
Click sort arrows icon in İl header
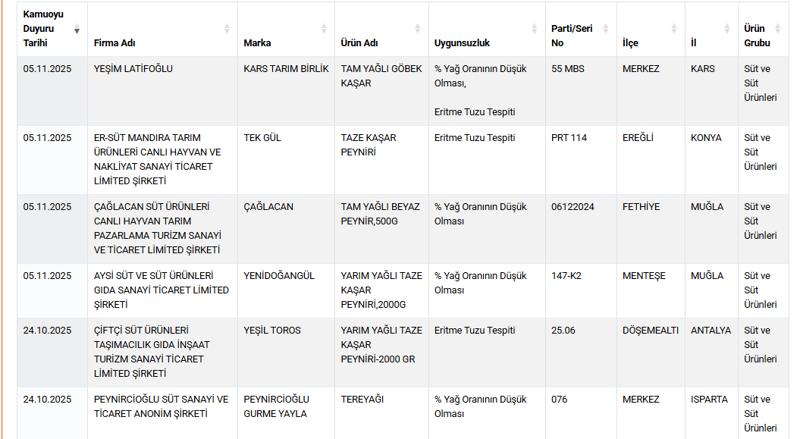click(x=730, y=29)
